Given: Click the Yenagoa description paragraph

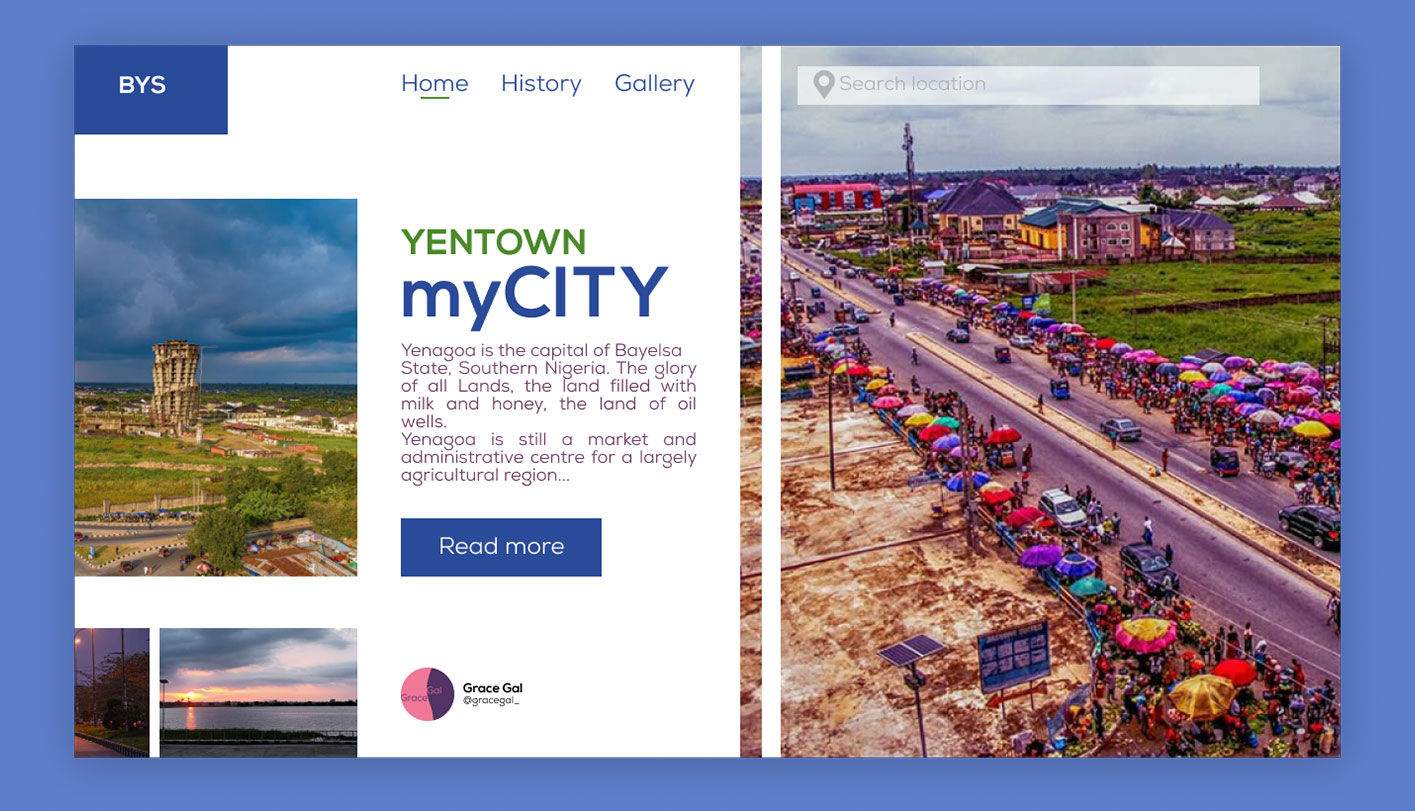Looking at the screenshot, I should (x=548, y=412).
